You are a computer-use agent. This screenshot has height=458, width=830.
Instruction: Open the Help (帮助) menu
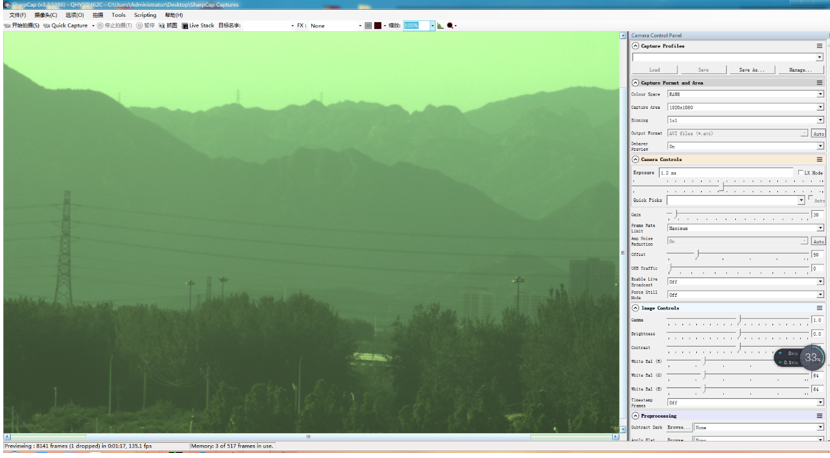coord(174,15)
